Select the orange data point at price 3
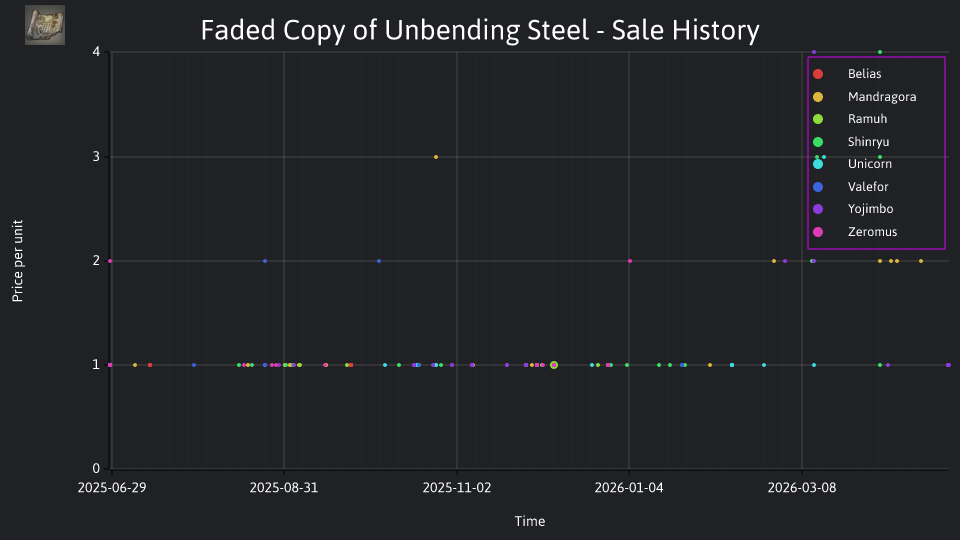The width and height of the screenshot is (960, 540). point(436,157)
